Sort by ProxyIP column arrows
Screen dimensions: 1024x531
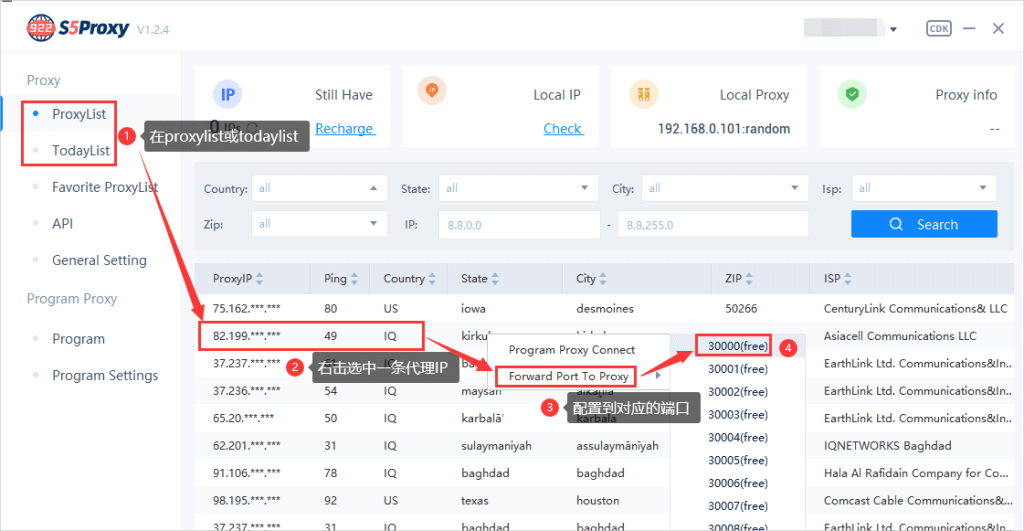tap(259, 279)
